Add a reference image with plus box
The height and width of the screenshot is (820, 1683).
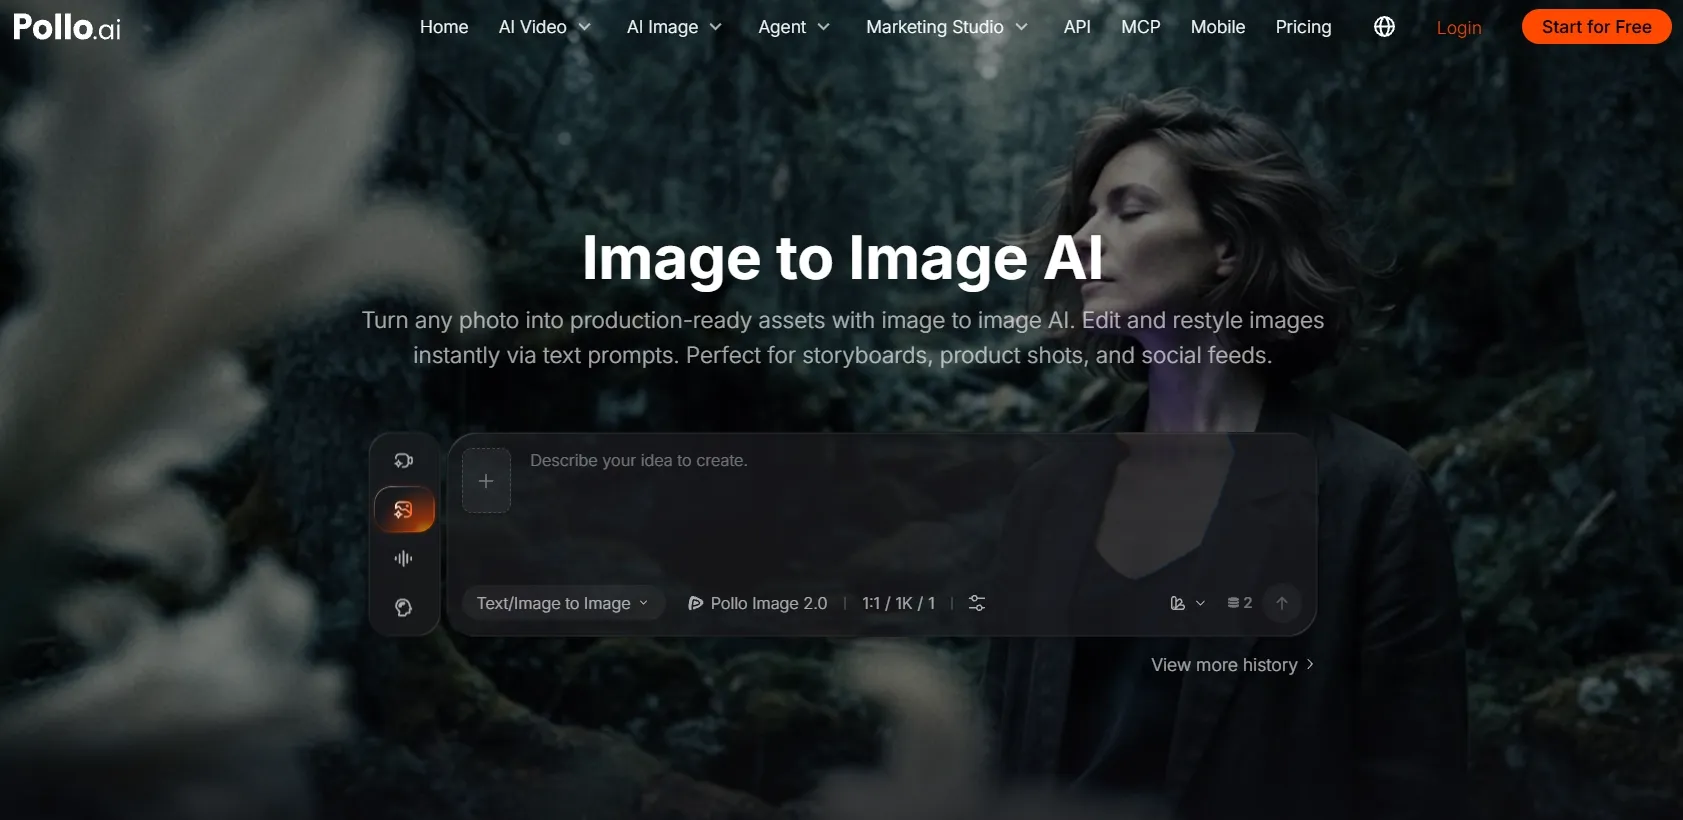point(486,481)
